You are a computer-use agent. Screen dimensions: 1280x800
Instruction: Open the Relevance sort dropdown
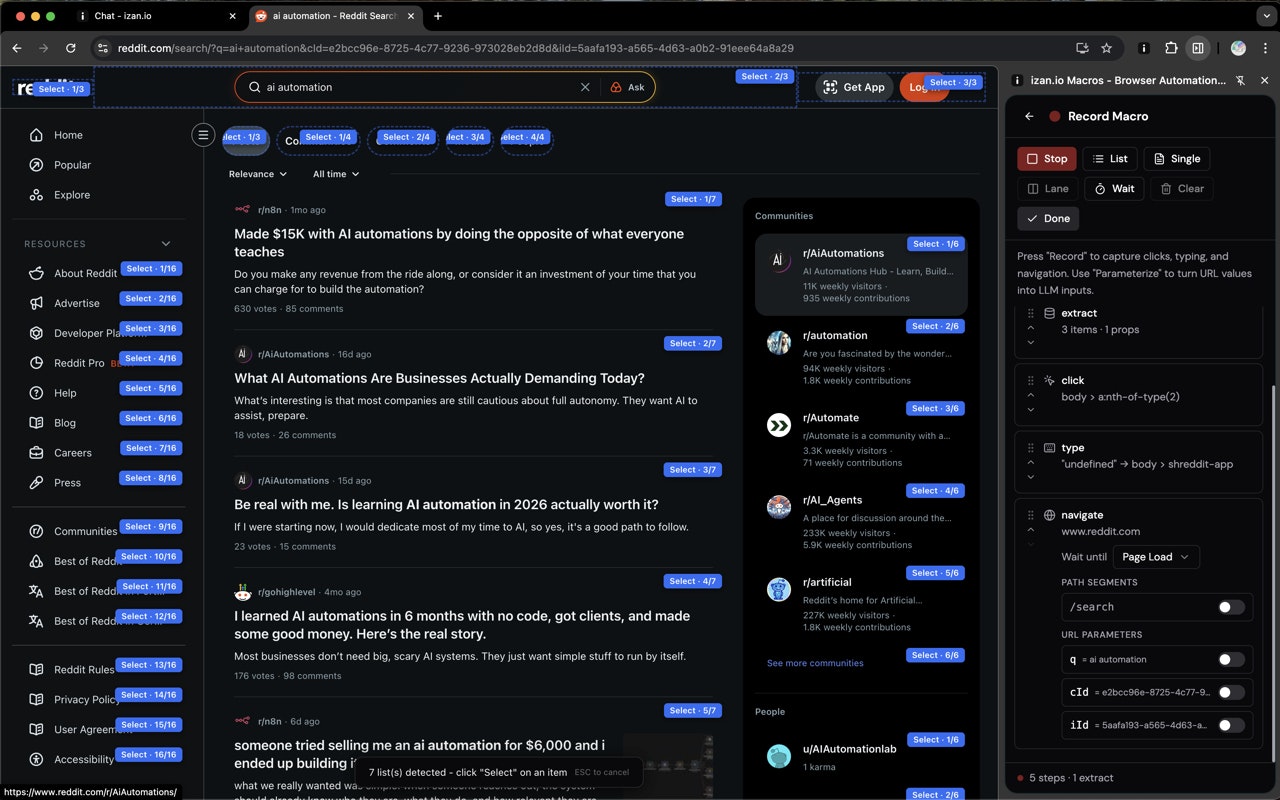[x=258, y=174]
